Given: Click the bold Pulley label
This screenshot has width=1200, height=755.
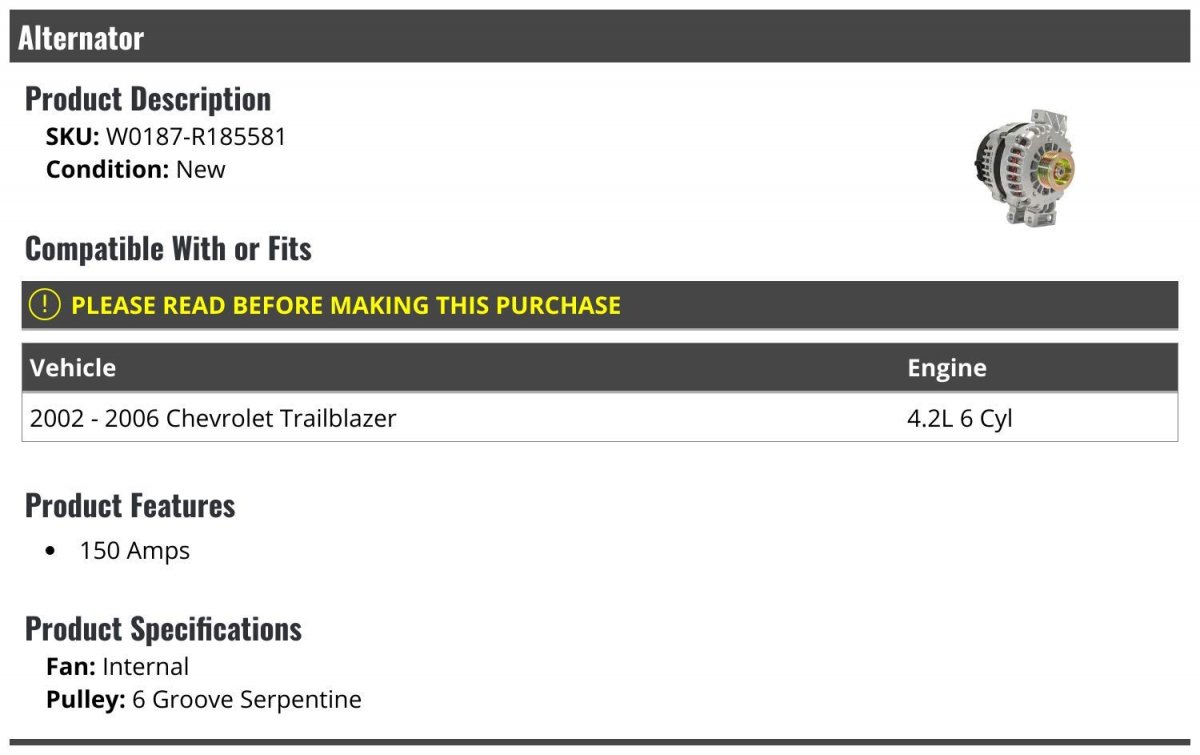Looking at the screenshot, I should (x=86, y=699).
